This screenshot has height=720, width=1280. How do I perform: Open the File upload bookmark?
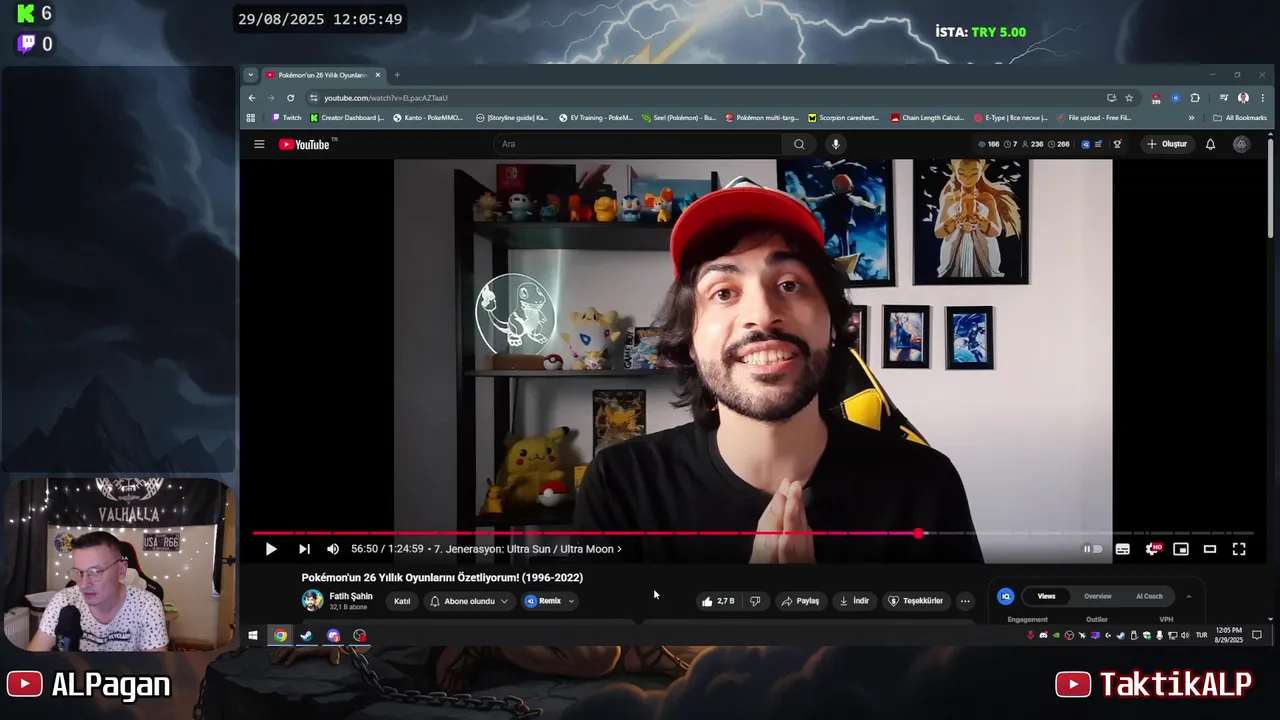(x=1094, y=118)
